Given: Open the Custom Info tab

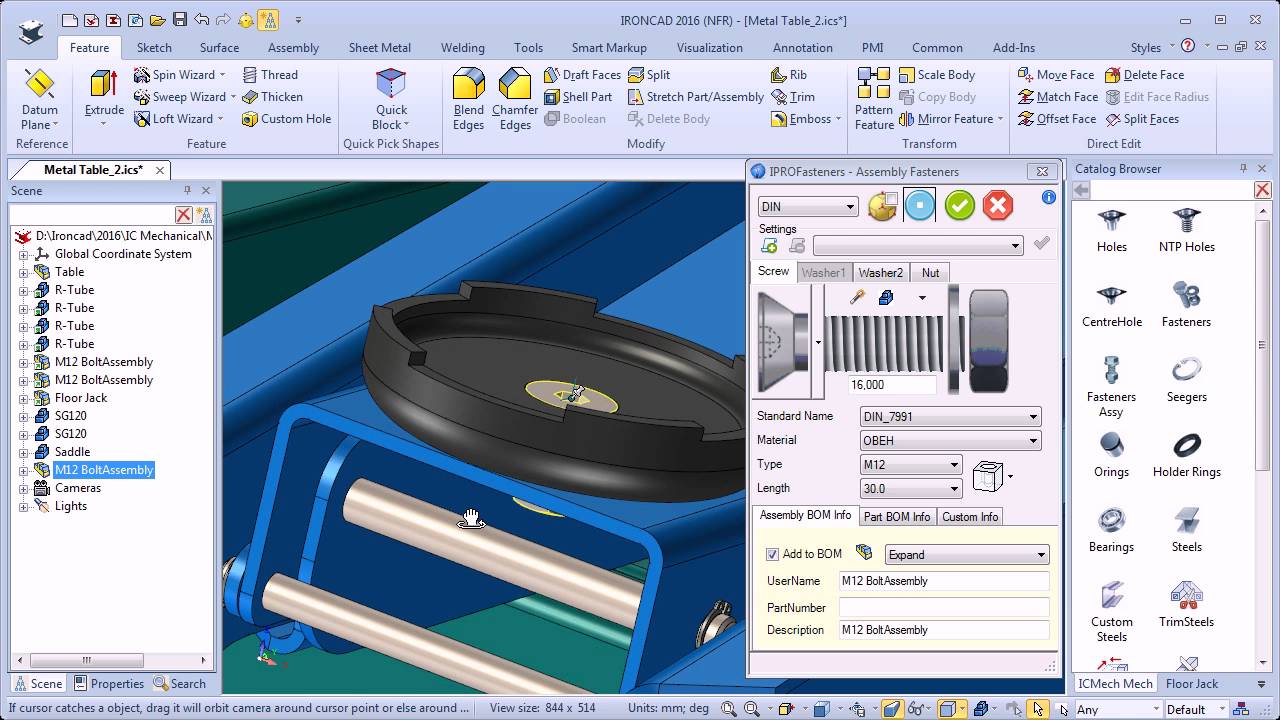Looking at the screenshot, I should [969, 517].
